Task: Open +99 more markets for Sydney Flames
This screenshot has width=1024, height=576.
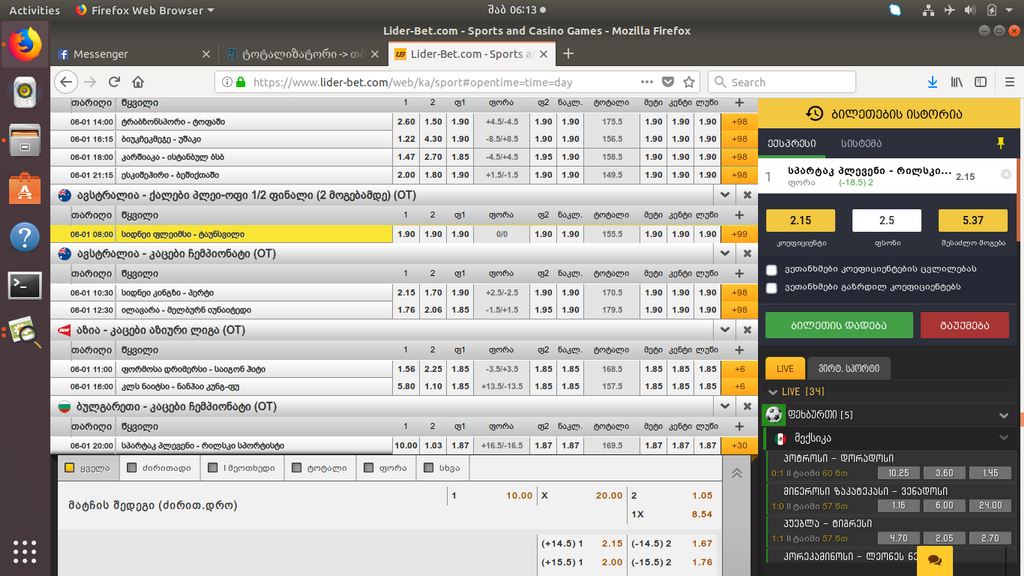Action: [x=739, y=234]
